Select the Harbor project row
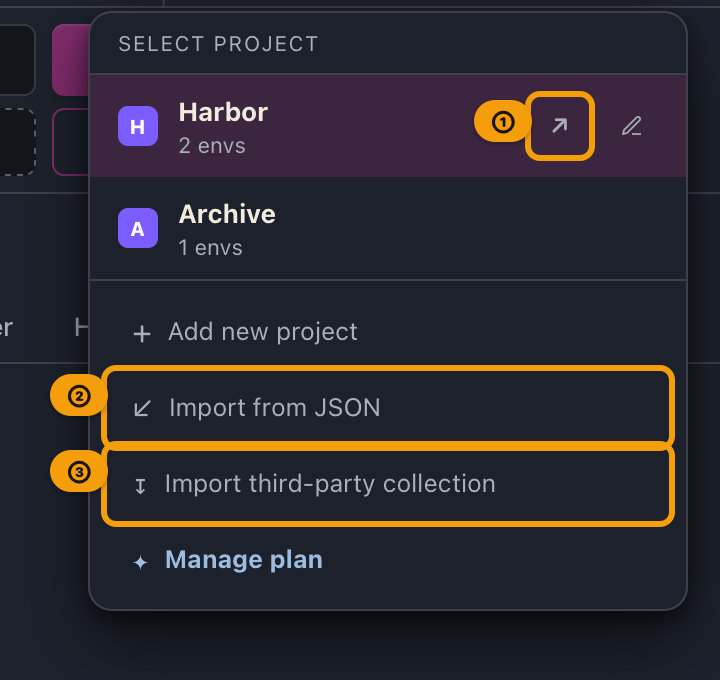 [388, 126]
